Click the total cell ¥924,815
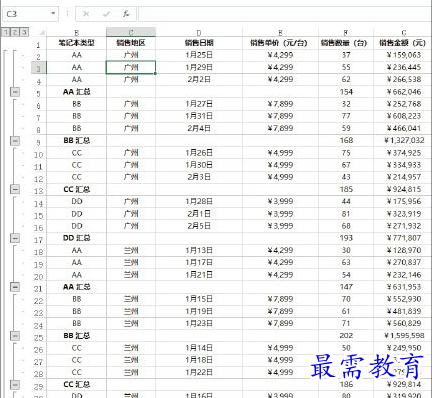 pos(403,189)
